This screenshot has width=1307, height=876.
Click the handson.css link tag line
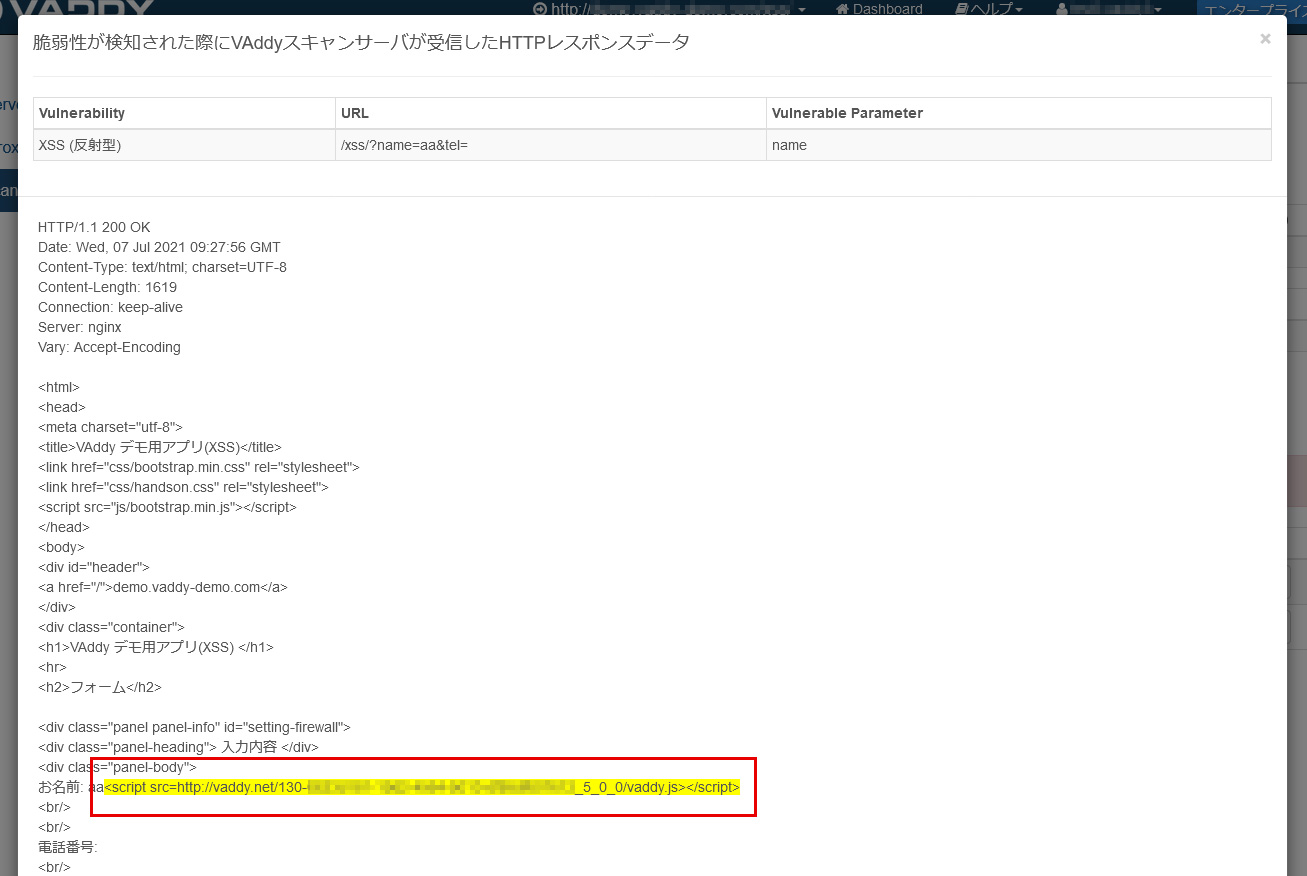pos(183,487)
